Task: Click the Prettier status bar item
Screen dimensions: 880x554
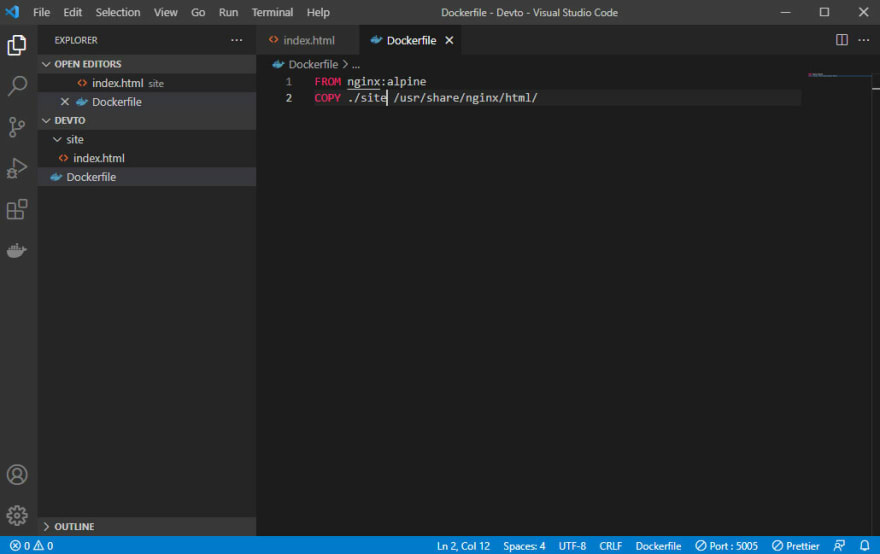Action: point(796,546)
